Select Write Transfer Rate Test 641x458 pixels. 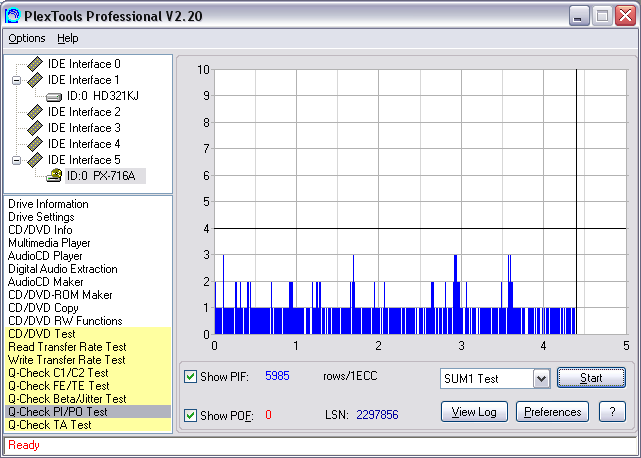click(88, 360)
